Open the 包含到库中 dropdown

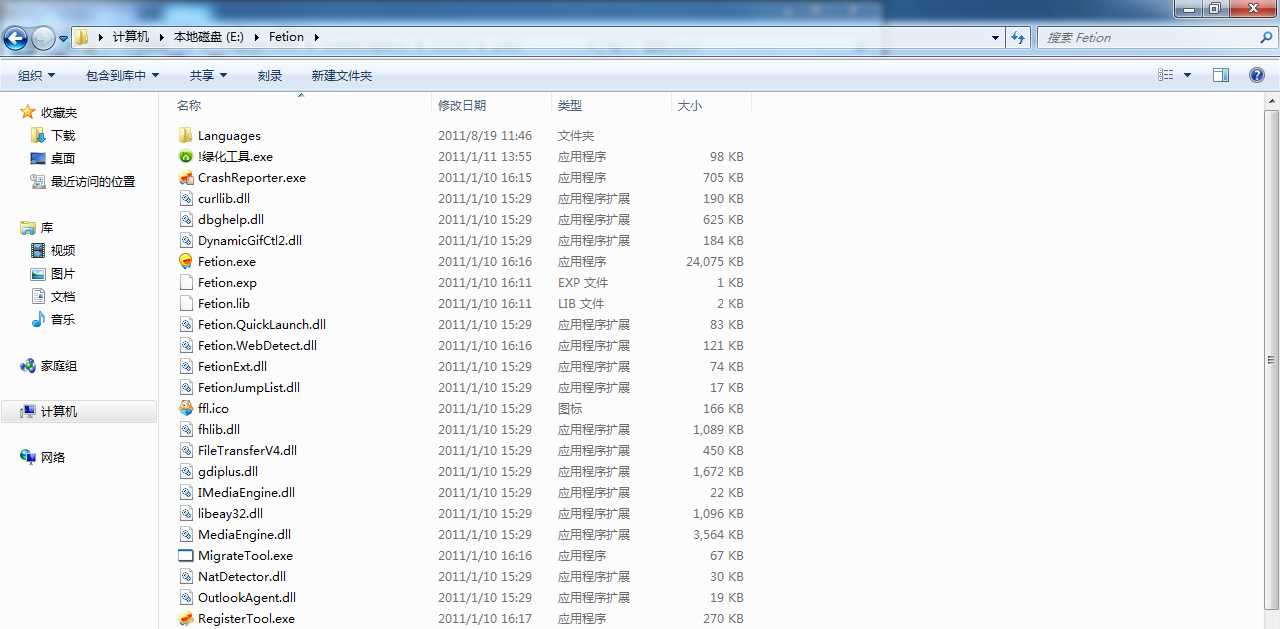click(123, 75)
